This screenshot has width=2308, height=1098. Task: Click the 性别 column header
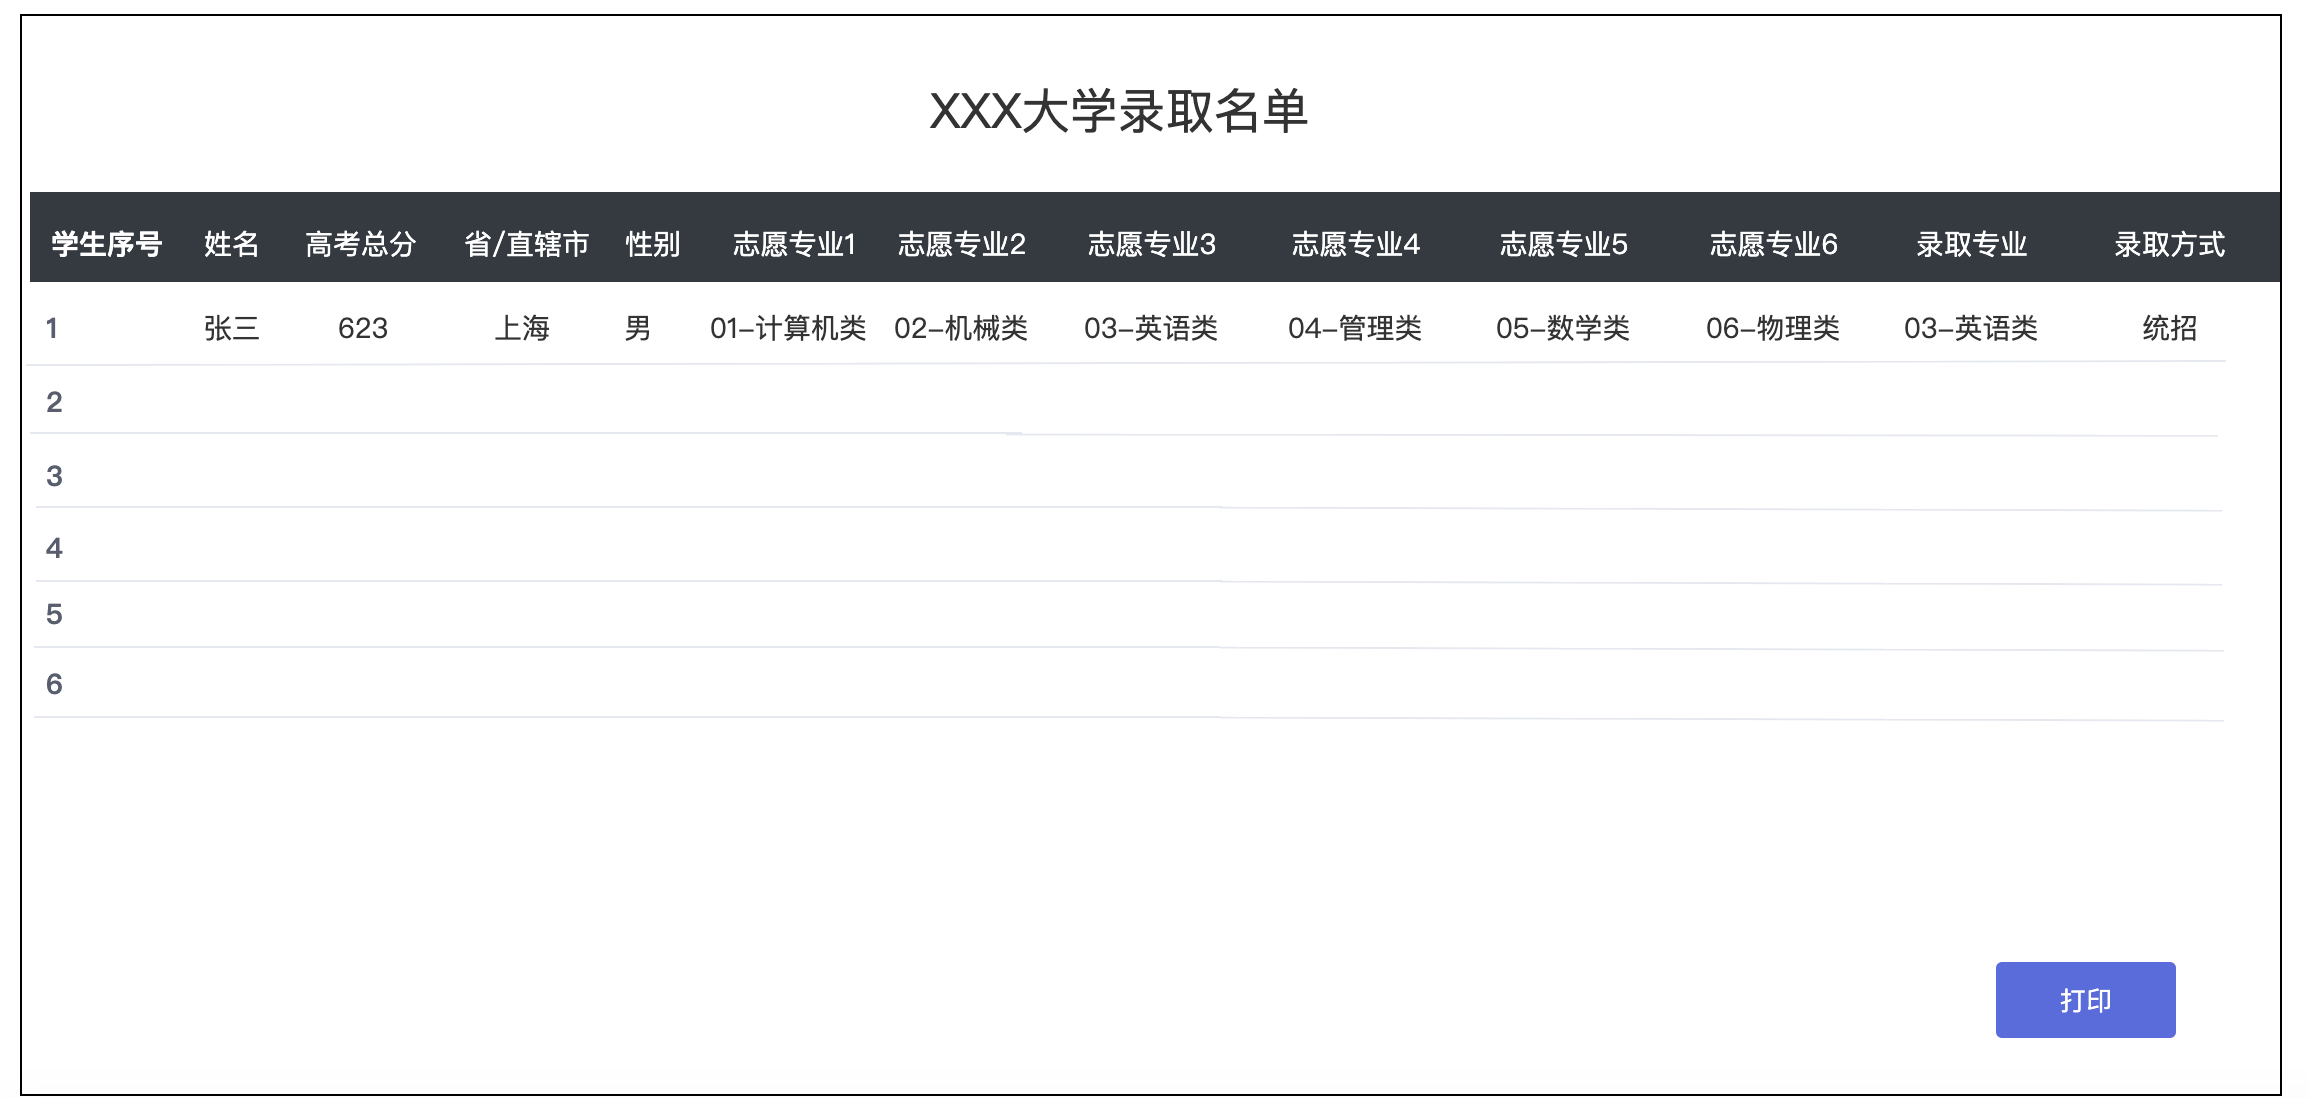coord(653,244)
